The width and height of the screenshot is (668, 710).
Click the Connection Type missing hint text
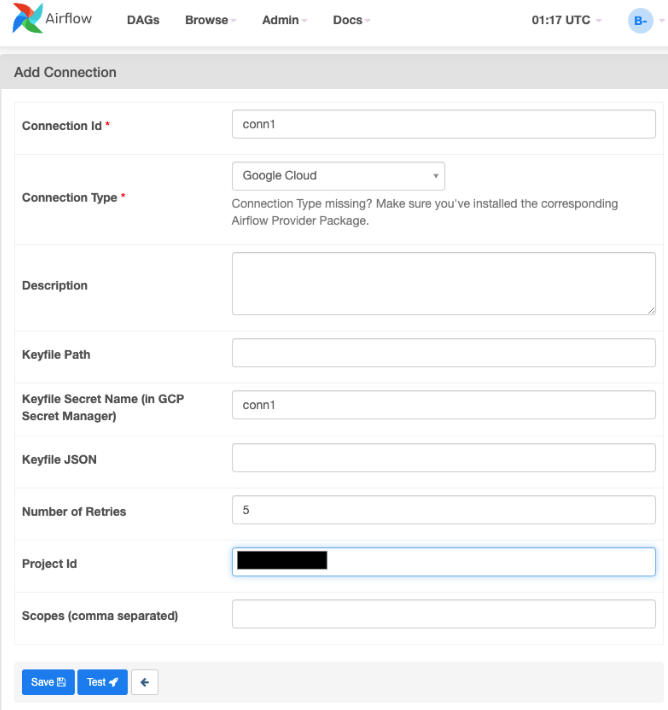pos(425,212)
